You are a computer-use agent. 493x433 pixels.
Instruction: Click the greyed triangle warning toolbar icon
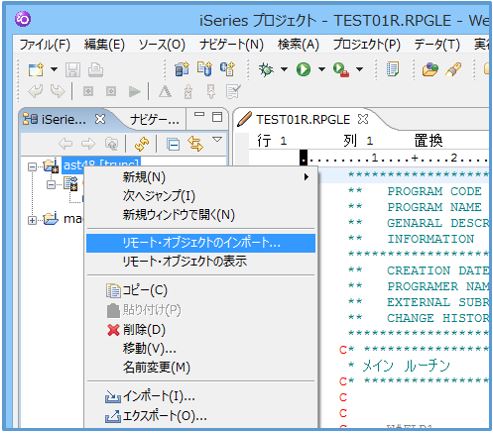[x=165, y=91]
